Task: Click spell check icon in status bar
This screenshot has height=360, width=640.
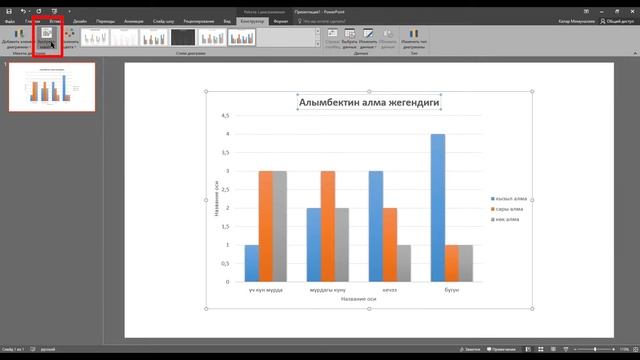Action: pyautogui.click(x=33, y=349)
